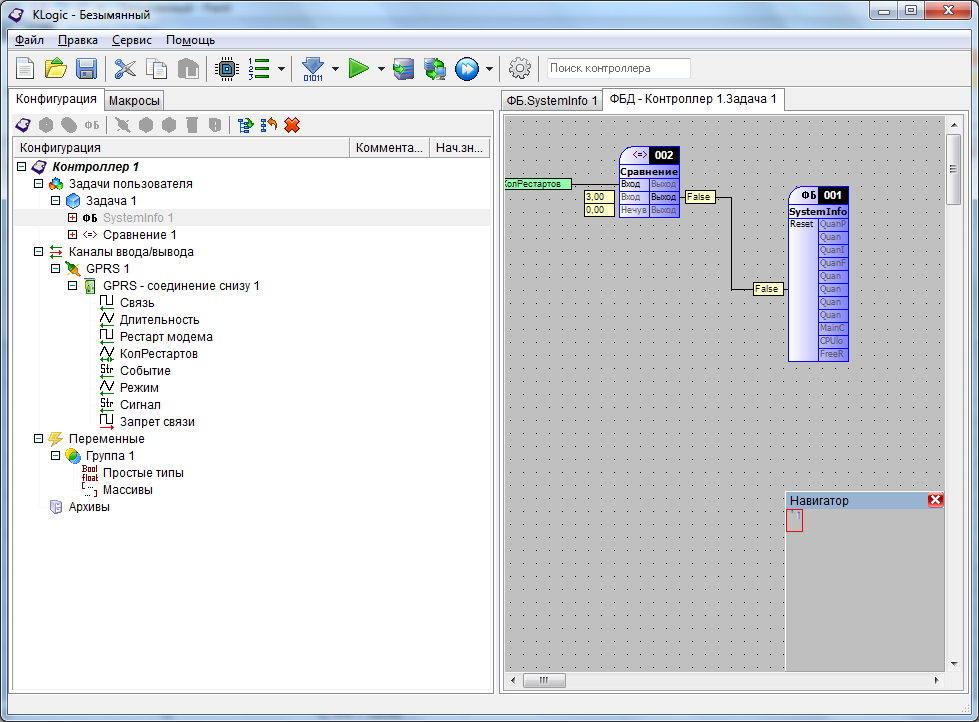Switch to the Макросы tab

134,101
